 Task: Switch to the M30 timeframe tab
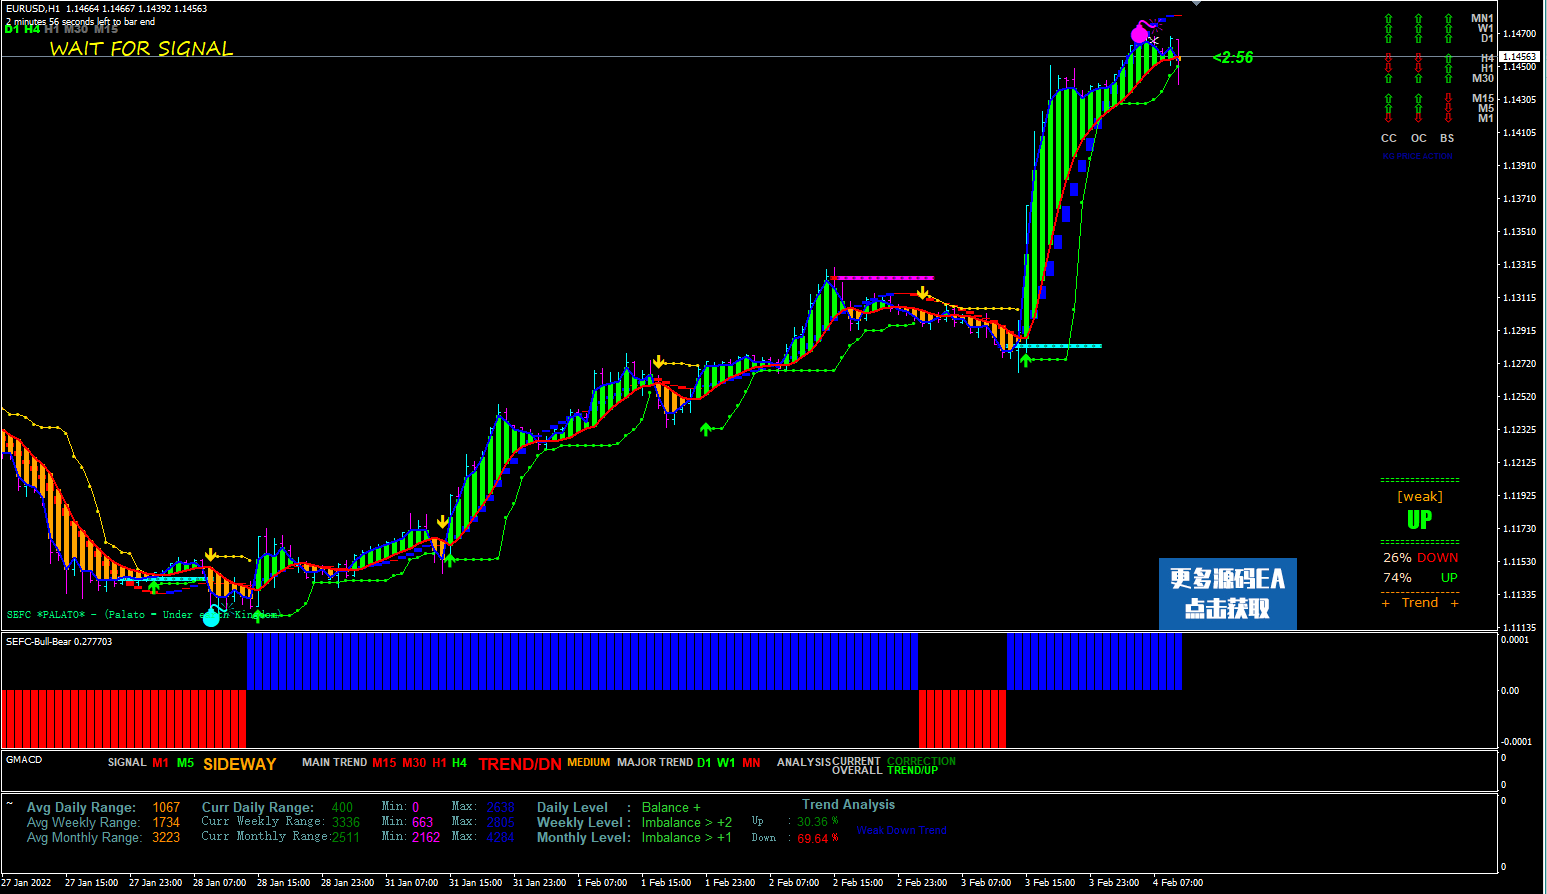(x=75, y=30)
